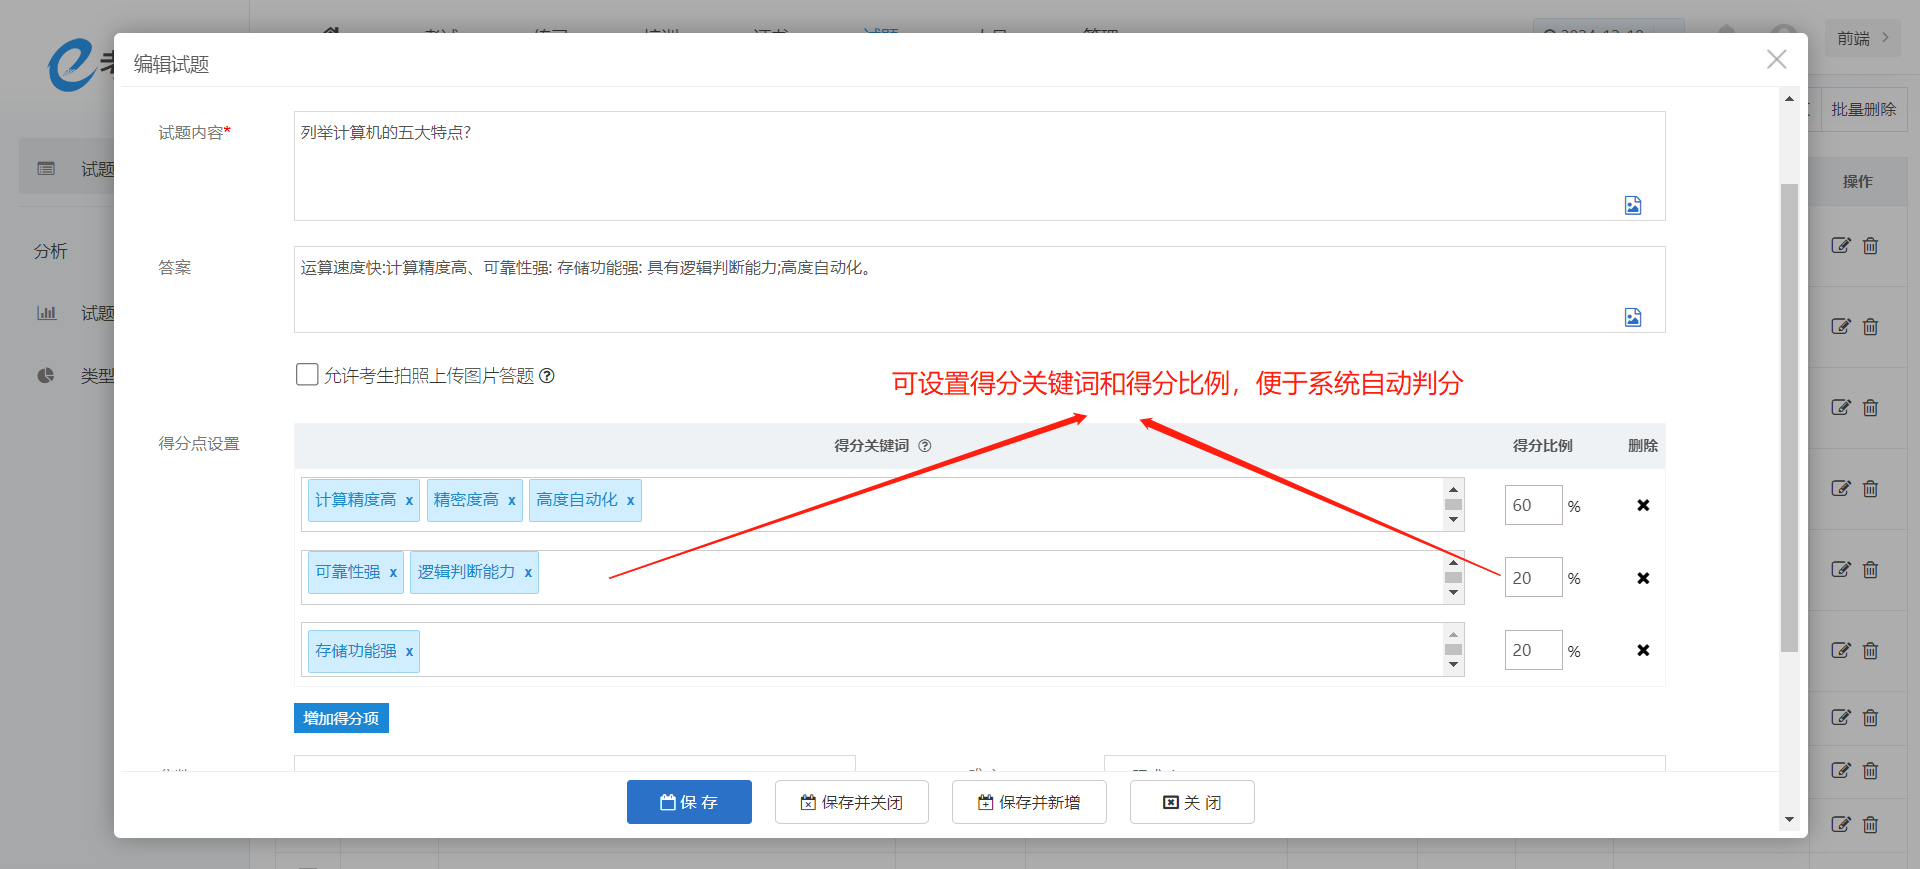Show help for photo upload option
The width and height of the screenshot is (1920, 869).
[x=547, y=376]
